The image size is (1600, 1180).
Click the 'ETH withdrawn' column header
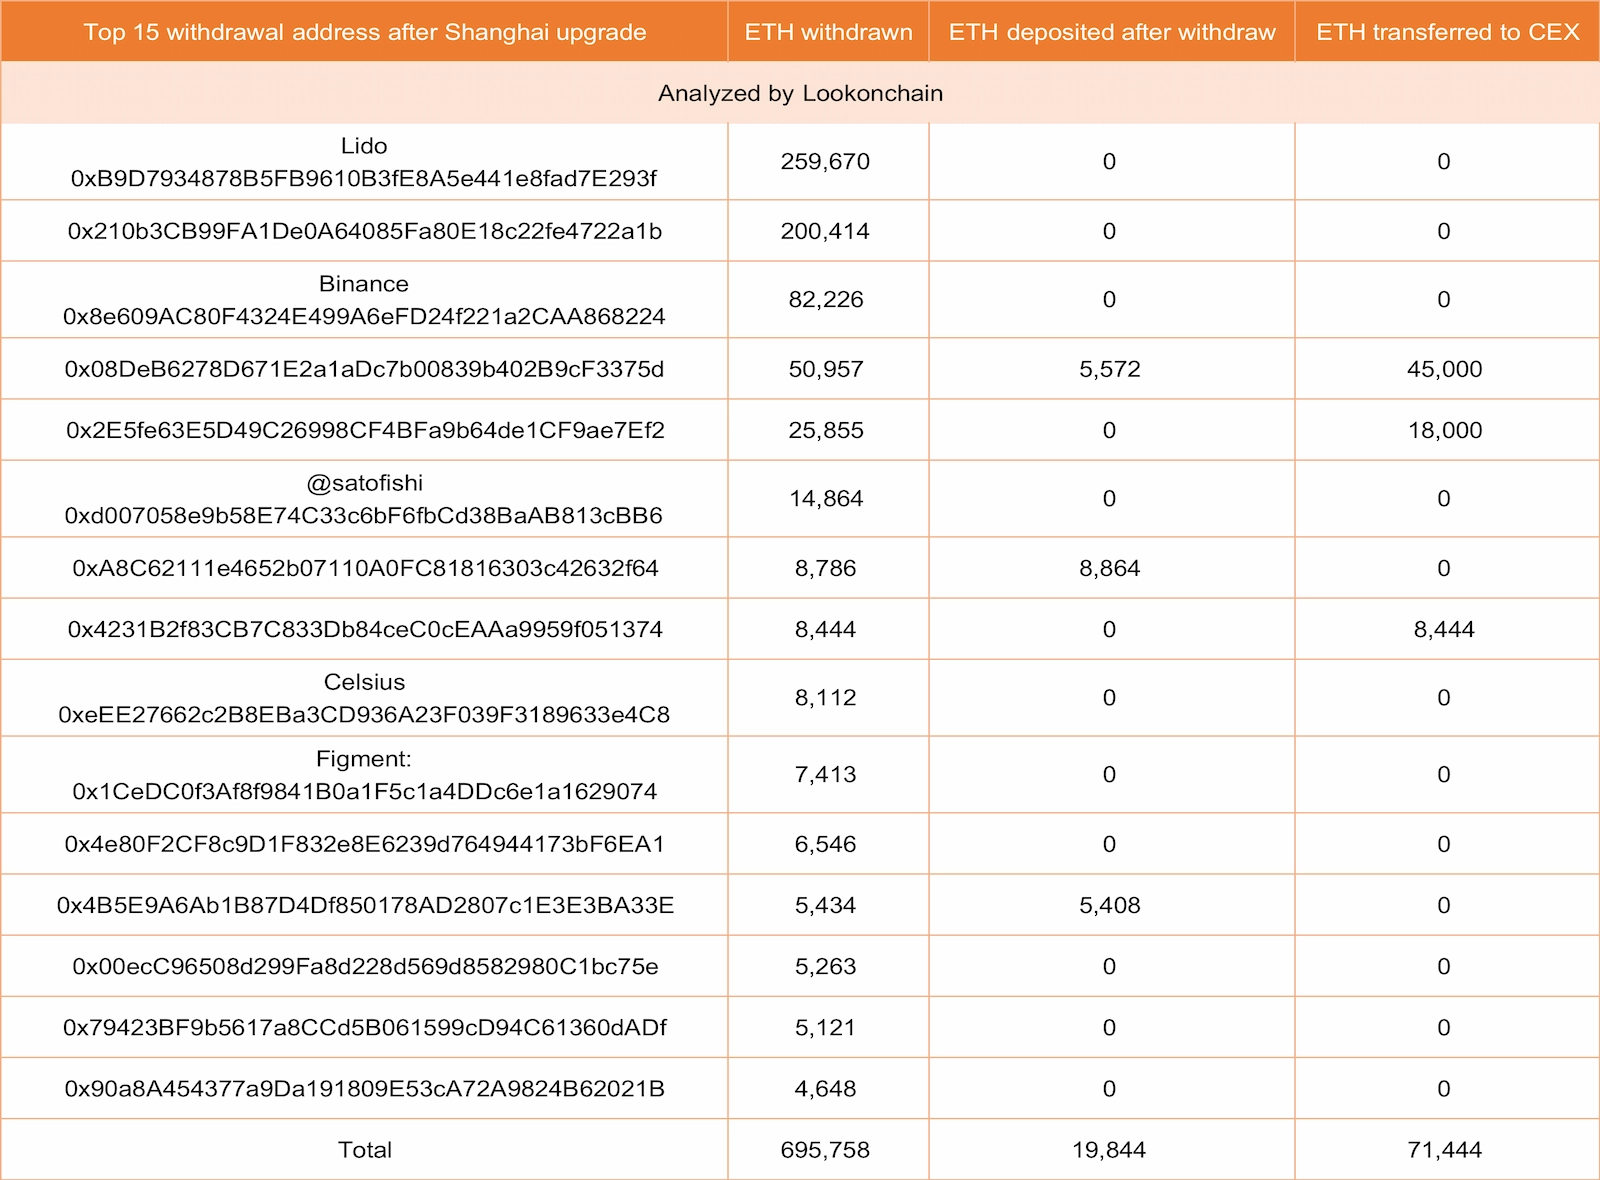pos(828,32)
